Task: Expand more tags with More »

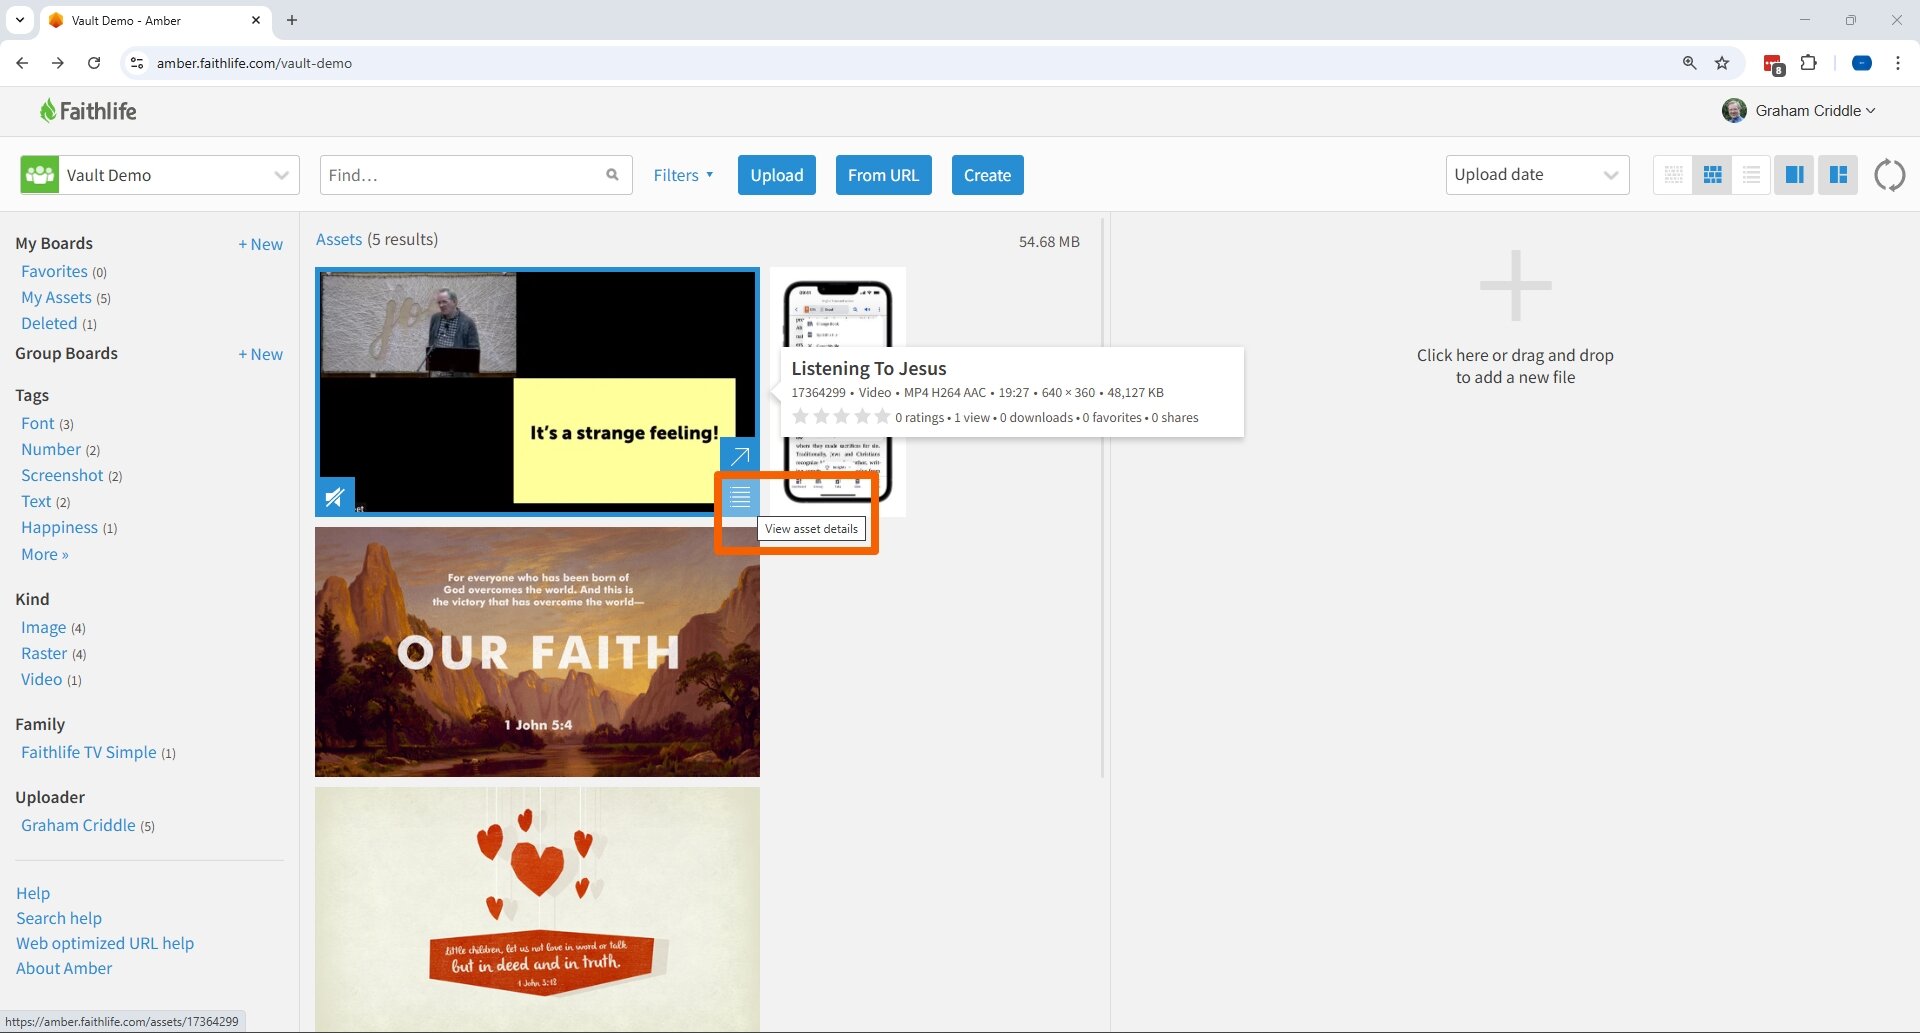Action: [x=45, y=554]
